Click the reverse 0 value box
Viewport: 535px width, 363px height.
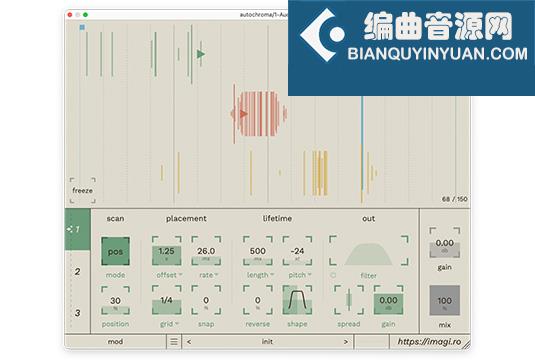(258, 300)
